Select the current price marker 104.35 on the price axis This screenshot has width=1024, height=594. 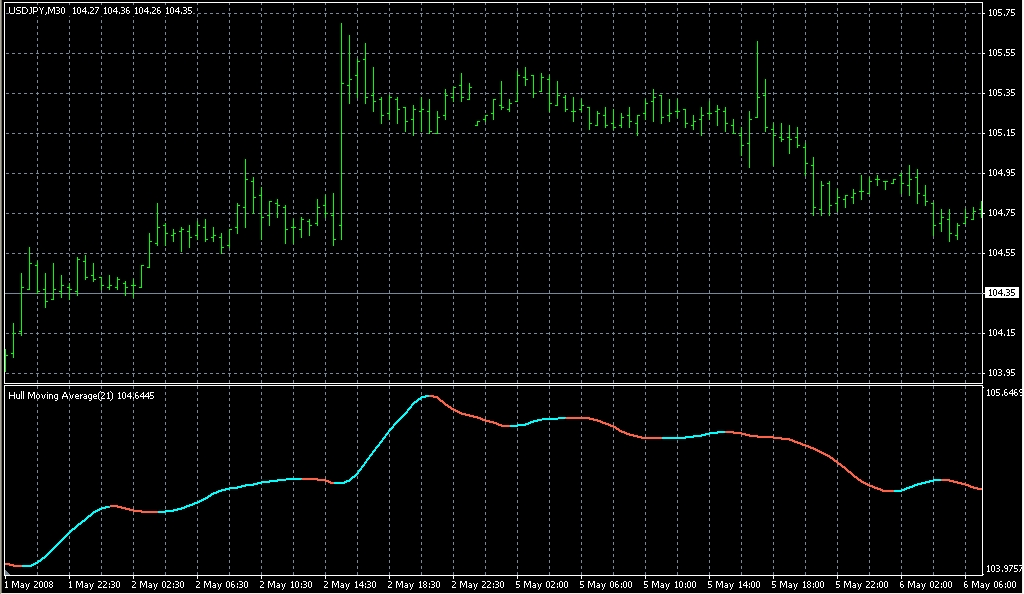pyautogui.click(x=1001, y=293)
